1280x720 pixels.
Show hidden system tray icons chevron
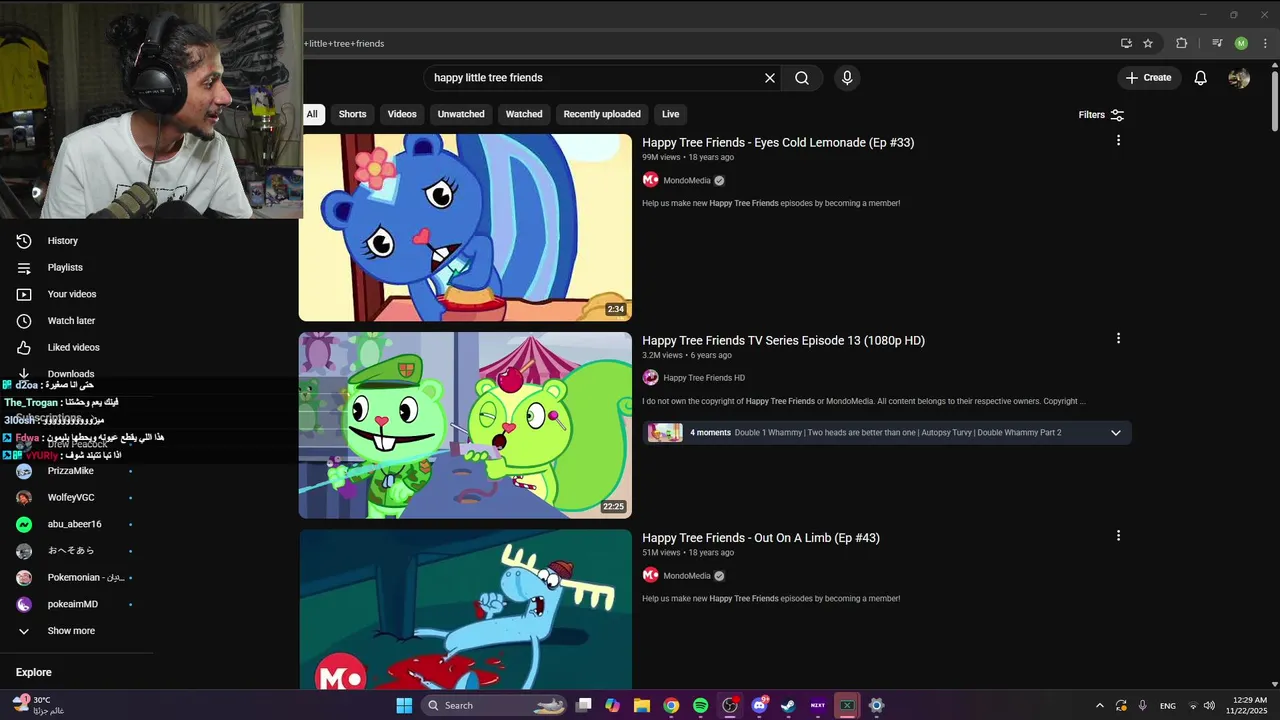[1100, 705]
